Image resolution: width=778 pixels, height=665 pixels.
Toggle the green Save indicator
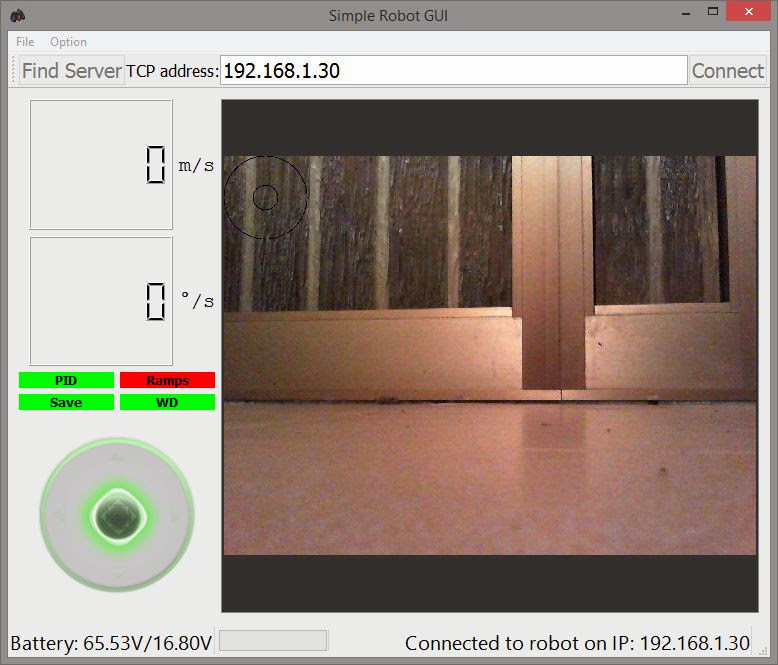[65, 402]
